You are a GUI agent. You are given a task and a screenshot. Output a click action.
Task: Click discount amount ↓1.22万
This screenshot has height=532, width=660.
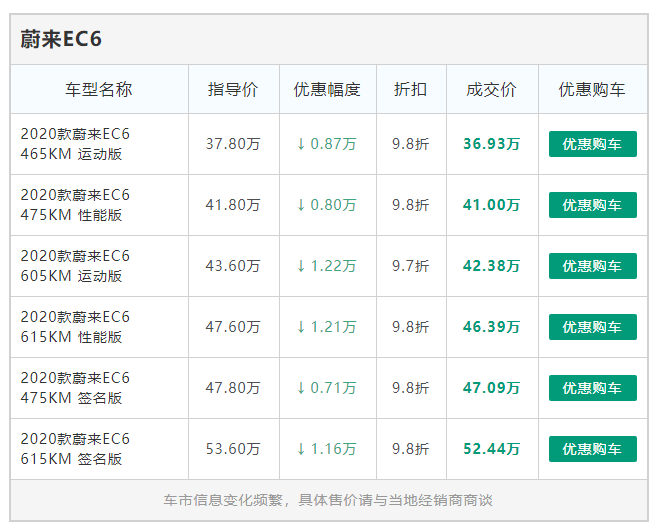(327, 266)
